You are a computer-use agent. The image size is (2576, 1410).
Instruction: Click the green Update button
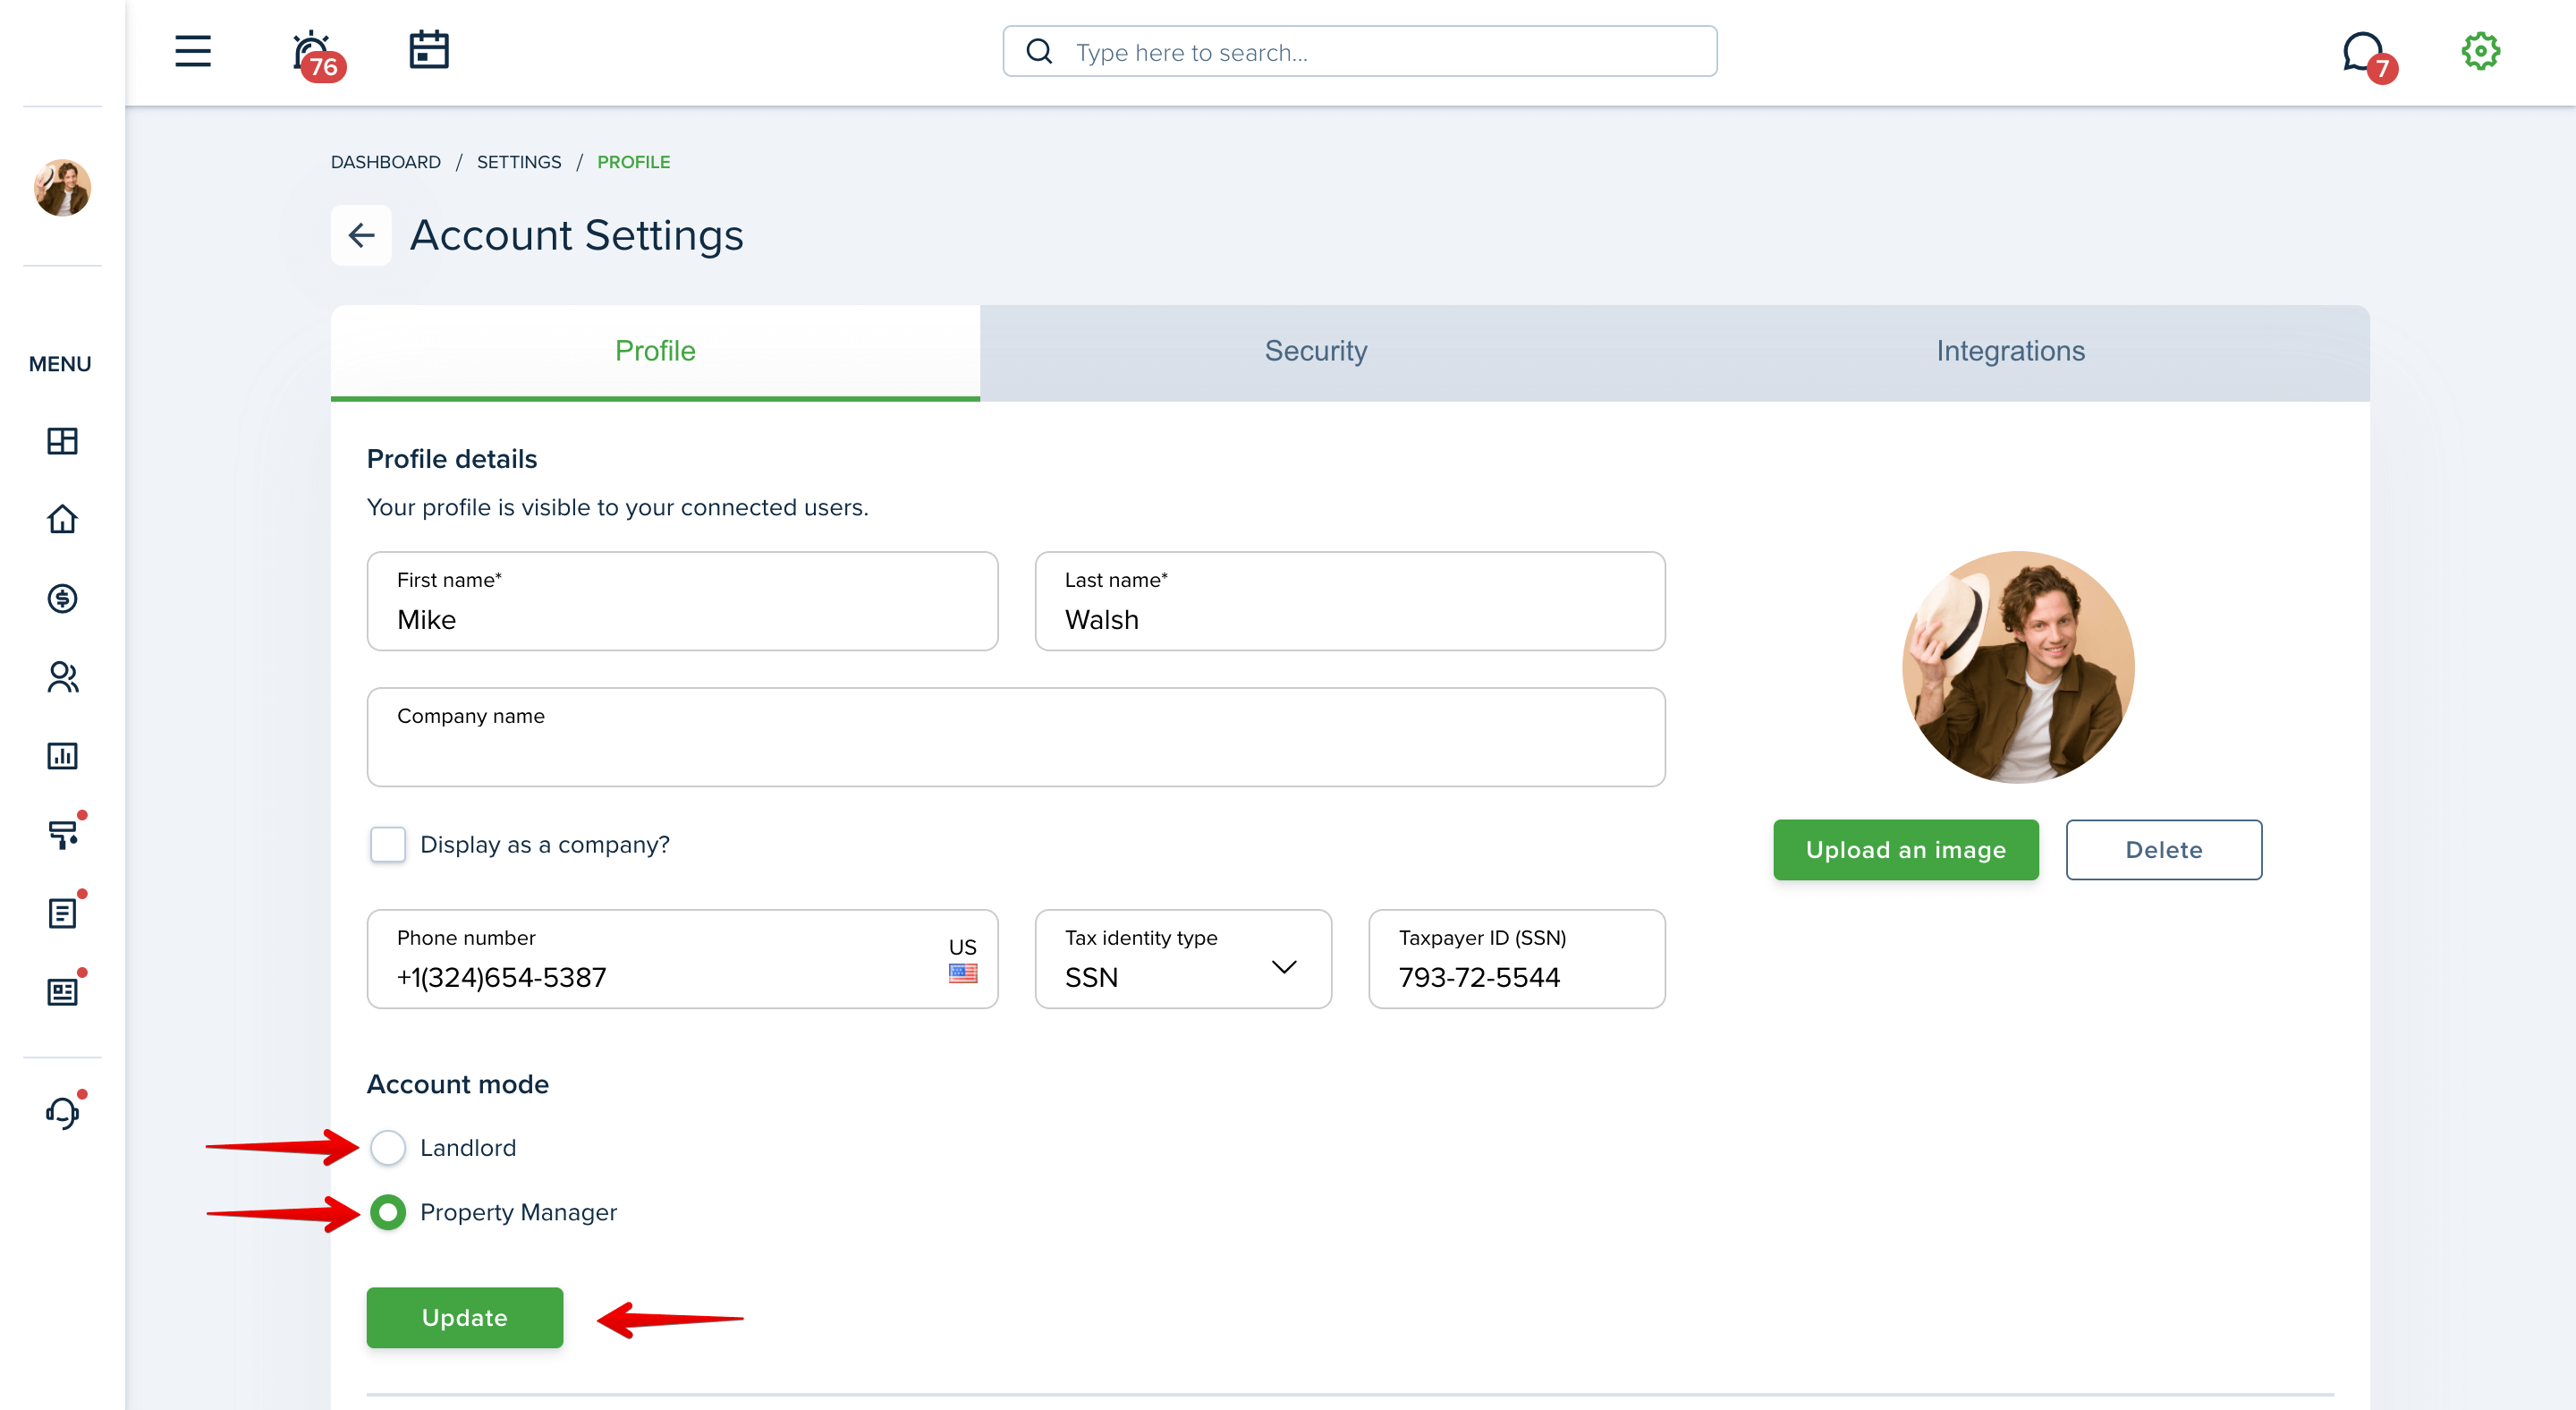(464, 1318)
